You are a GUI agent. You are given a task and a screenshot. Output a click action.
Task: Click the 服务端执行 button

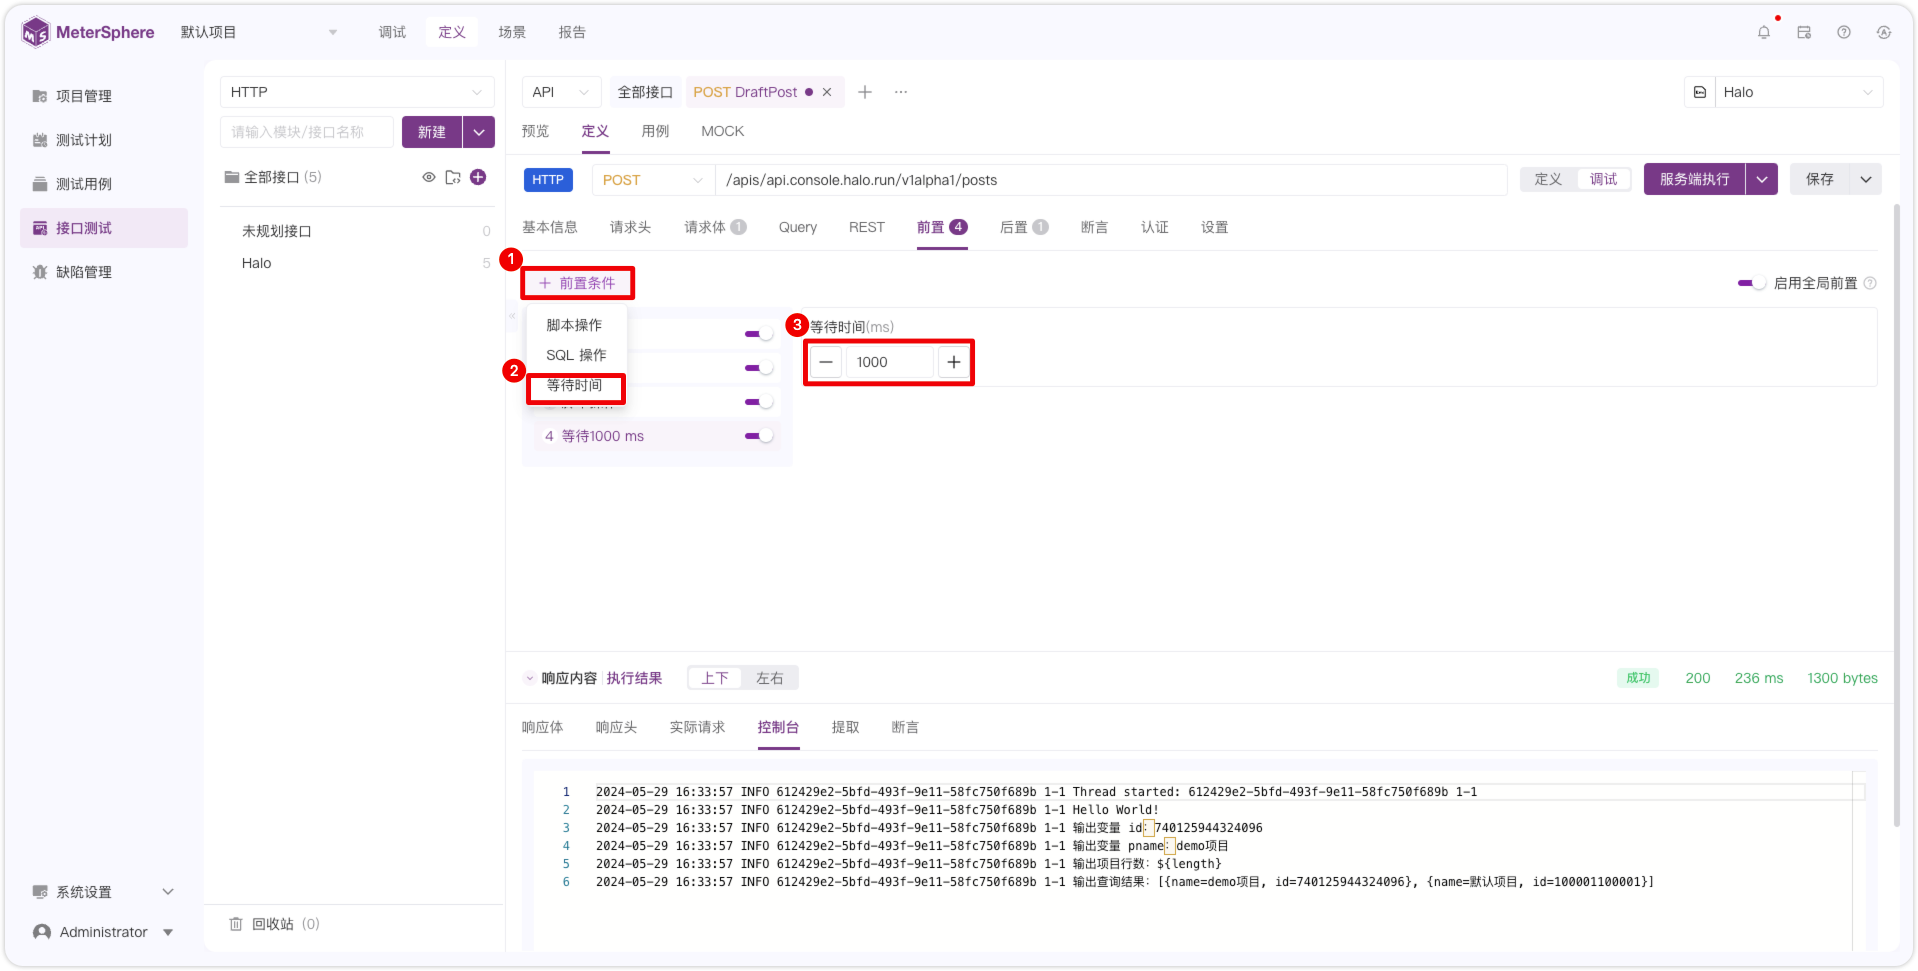1694,179
